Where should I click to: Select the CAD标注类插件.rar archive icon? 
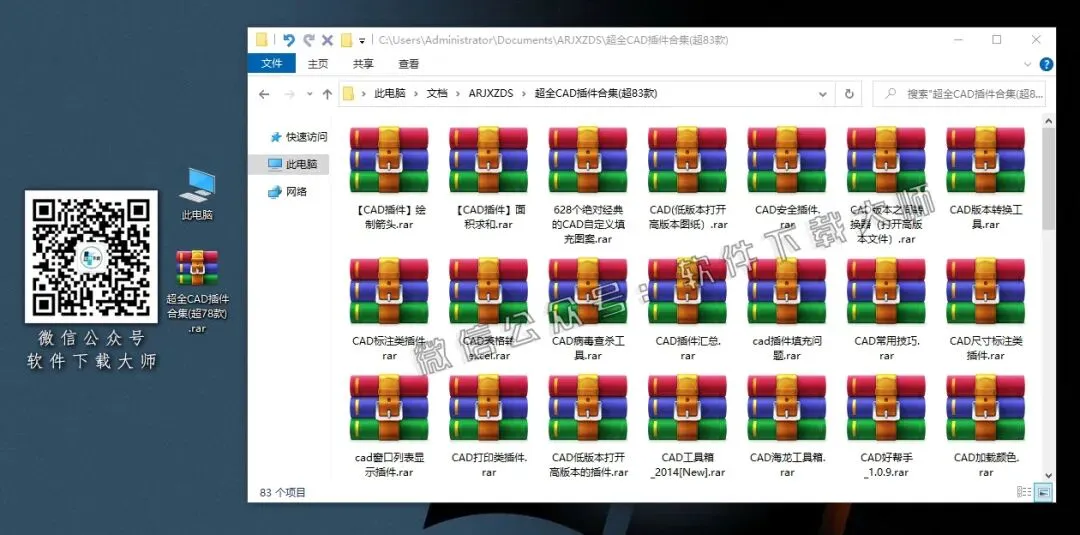(x=389, y=291)
